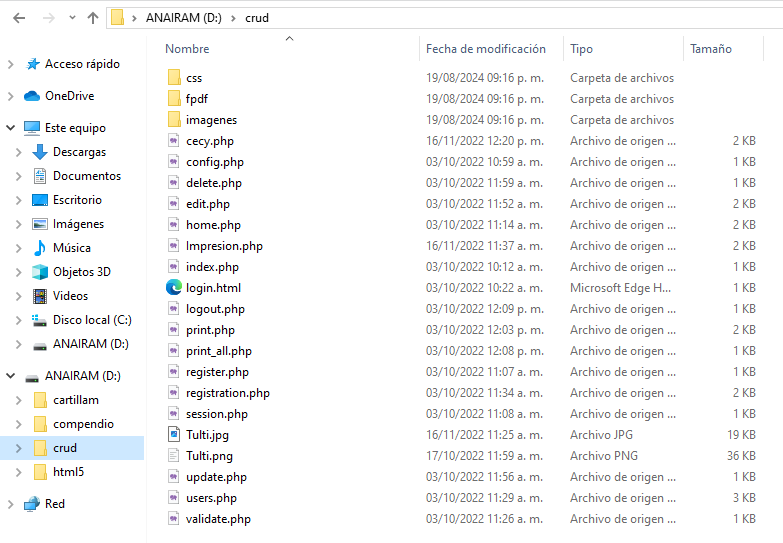The image size is (783, 543).
Task: Sort by Fecha de modificación column
Action: (x=486, y=49)
